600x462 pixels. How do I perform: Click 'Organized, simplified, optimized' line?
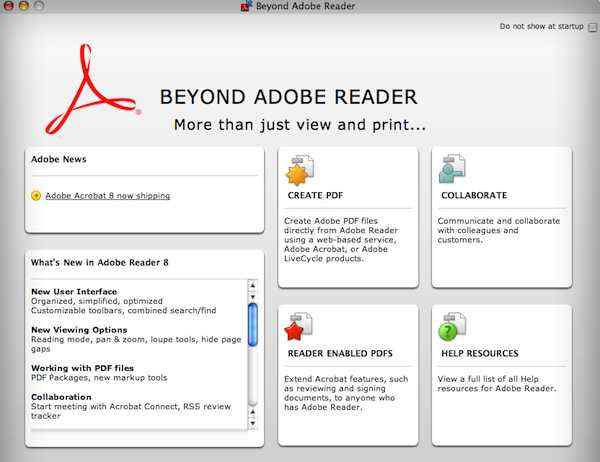pos(97,301)
